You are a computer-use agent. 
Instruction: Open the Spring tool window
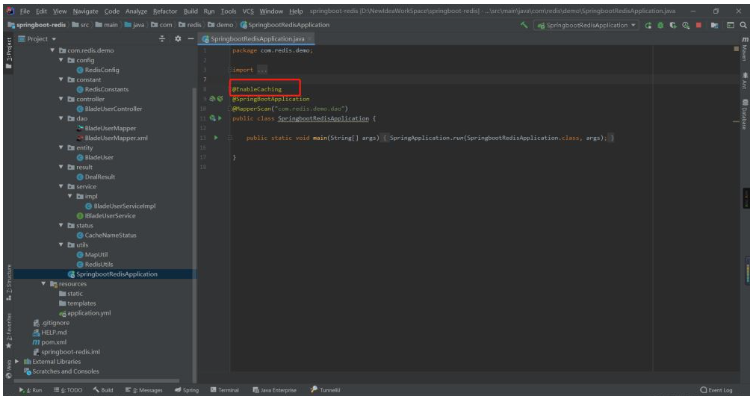point(187,390)
